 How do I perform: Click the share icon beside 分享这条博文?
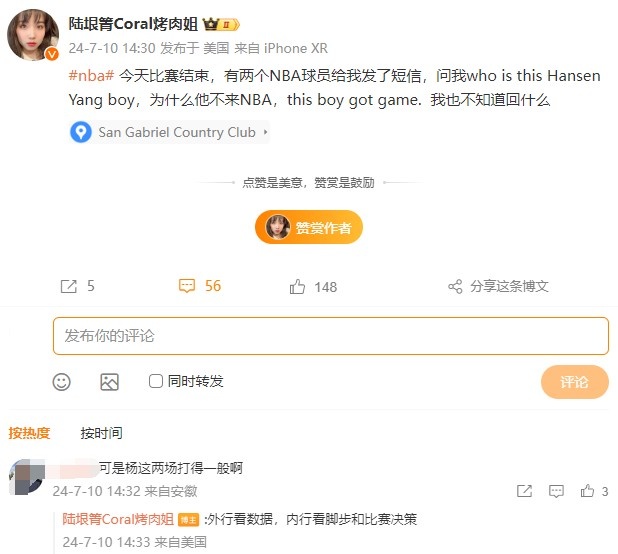click(x=455, y=286)
